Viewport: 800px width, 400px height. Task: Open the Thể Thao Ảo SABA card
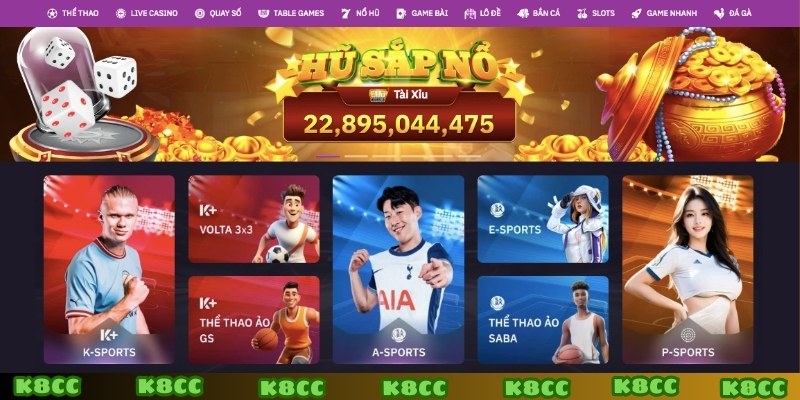click(543, 320)
